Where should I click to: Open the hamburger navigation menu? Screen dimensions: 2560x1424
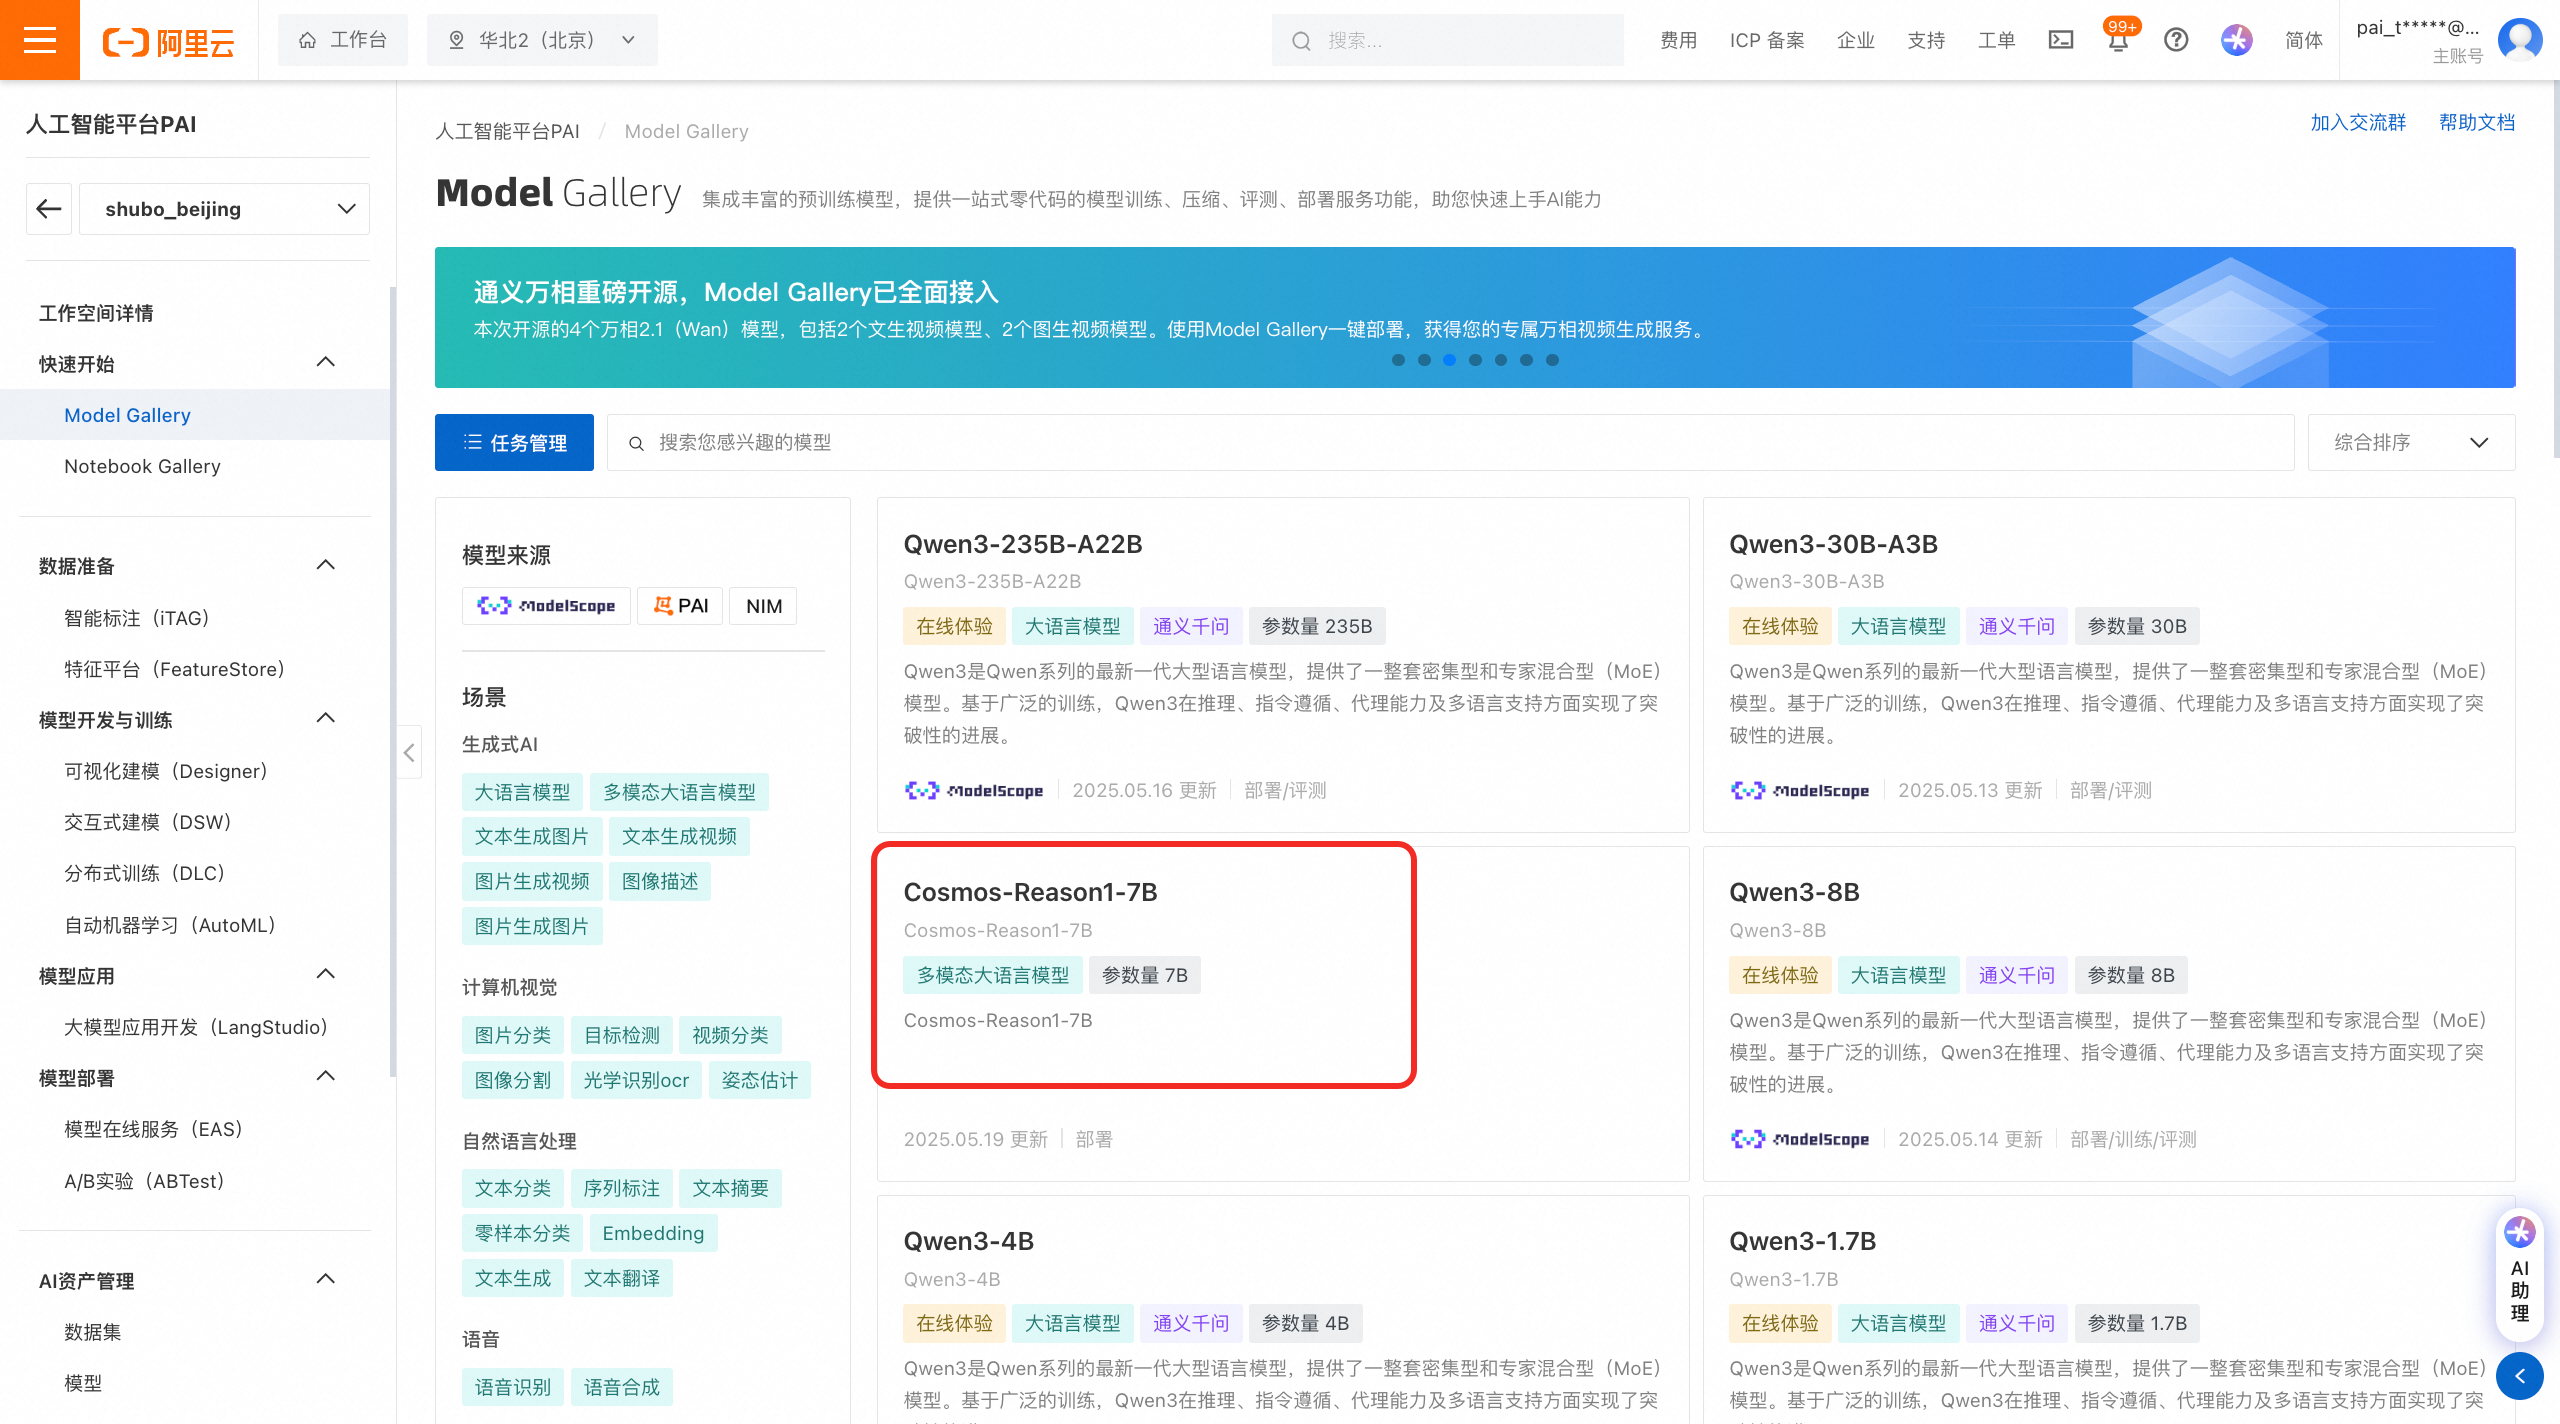tap(39, 40)
